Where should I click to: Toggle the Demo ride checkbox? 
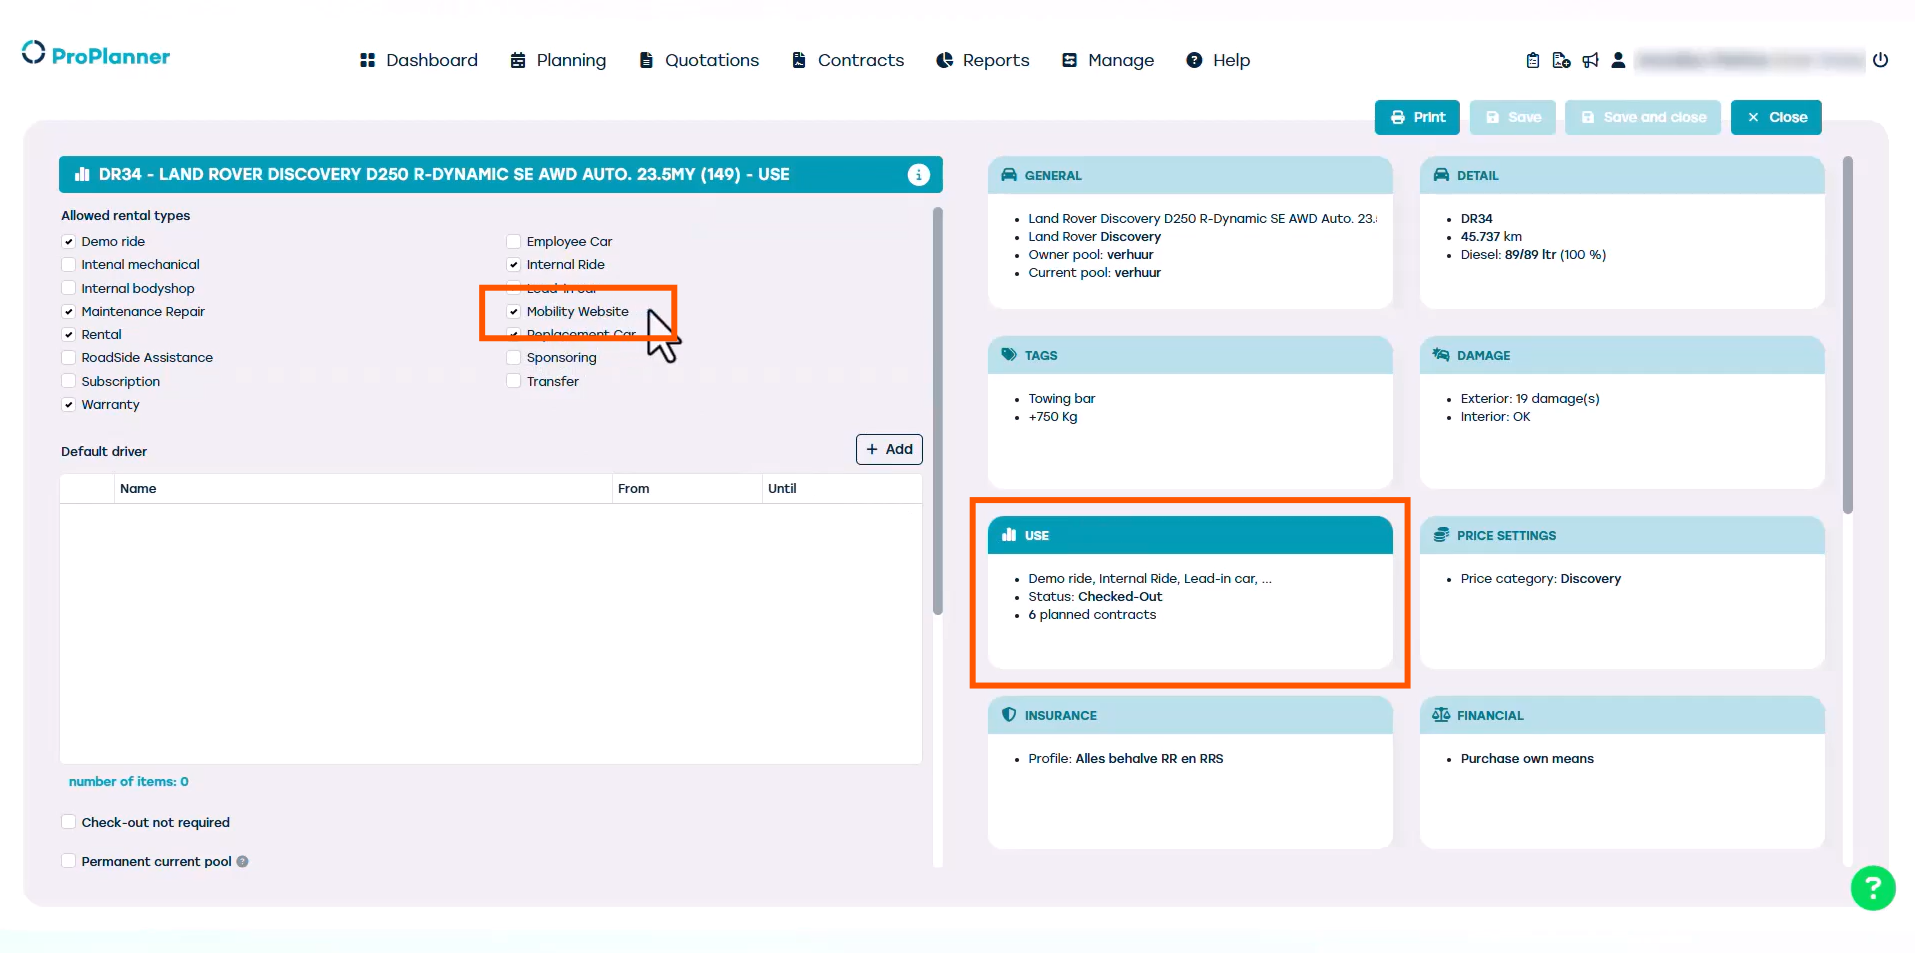point(69,242)
